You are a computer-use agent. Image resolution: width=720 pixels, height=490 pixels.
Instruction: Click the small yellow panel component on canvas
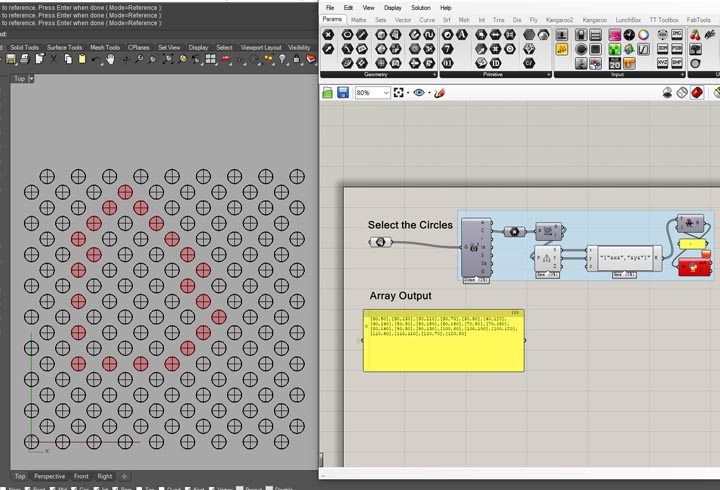692,244
